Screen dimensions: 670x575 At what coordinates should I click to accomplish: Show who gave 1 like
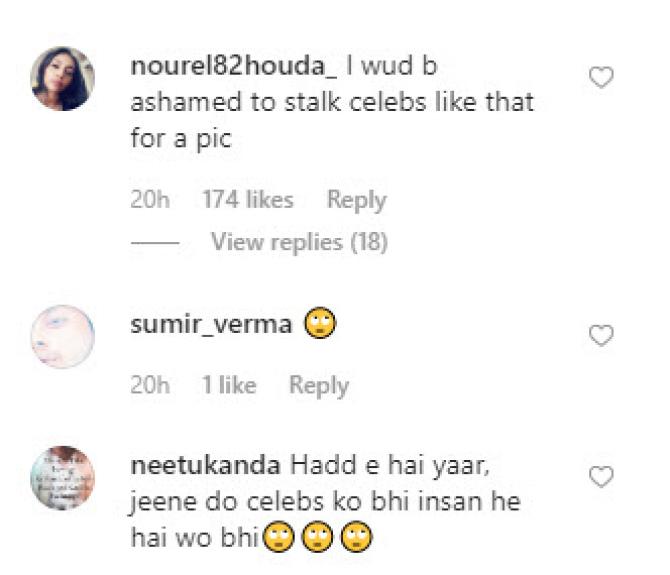tap(229, 385)
